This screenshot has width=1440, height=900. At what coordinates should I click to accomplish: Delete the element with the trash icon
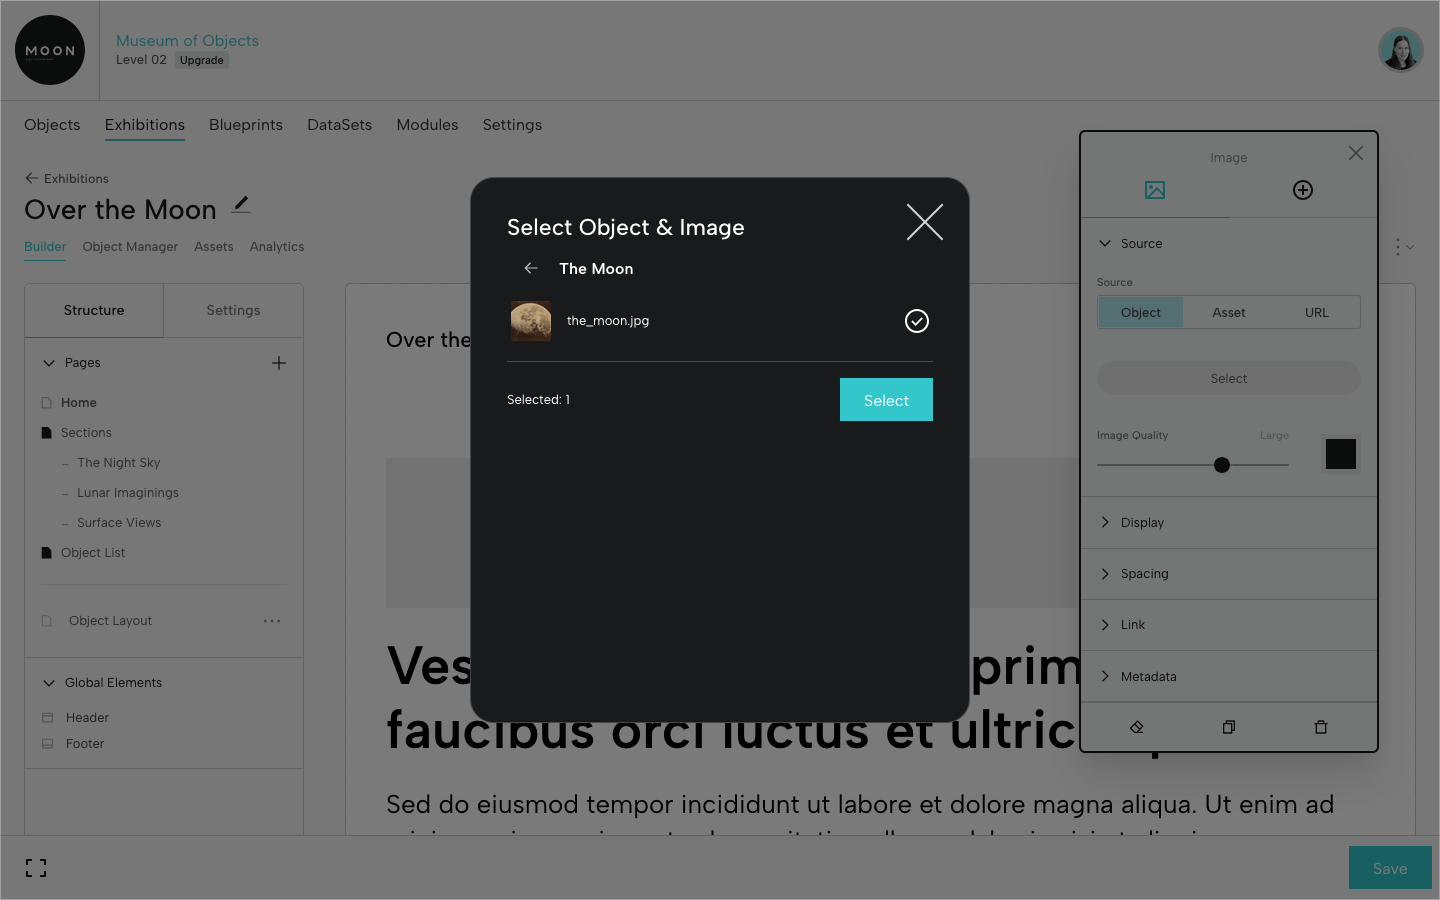pos(1320,727)
